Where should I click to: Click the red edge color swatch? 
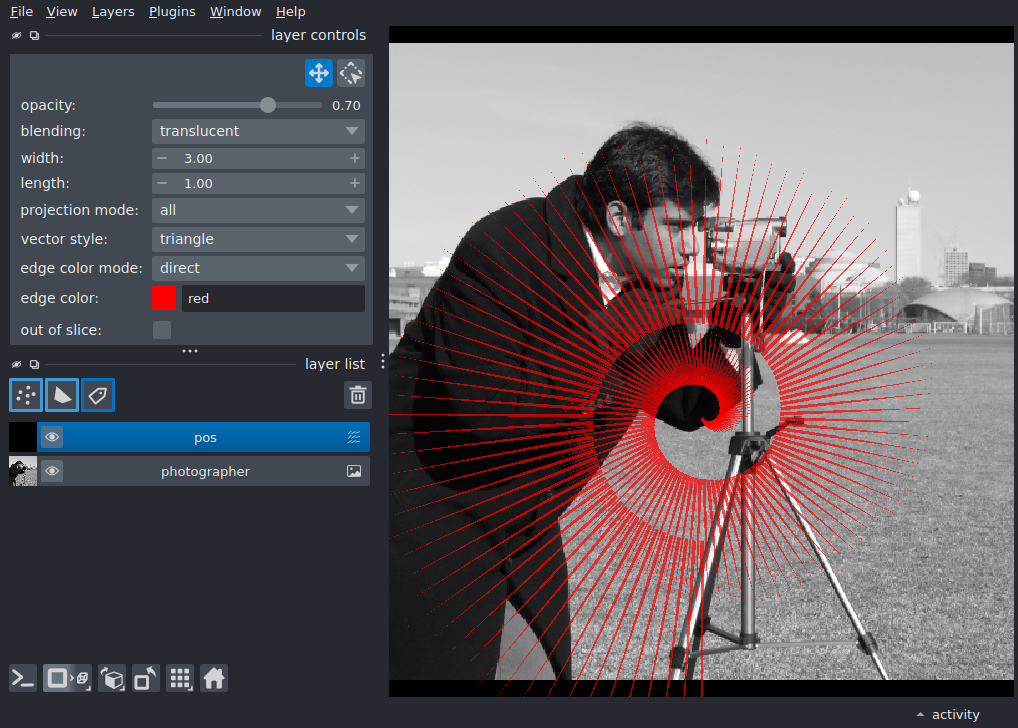[x=164, y=298]
